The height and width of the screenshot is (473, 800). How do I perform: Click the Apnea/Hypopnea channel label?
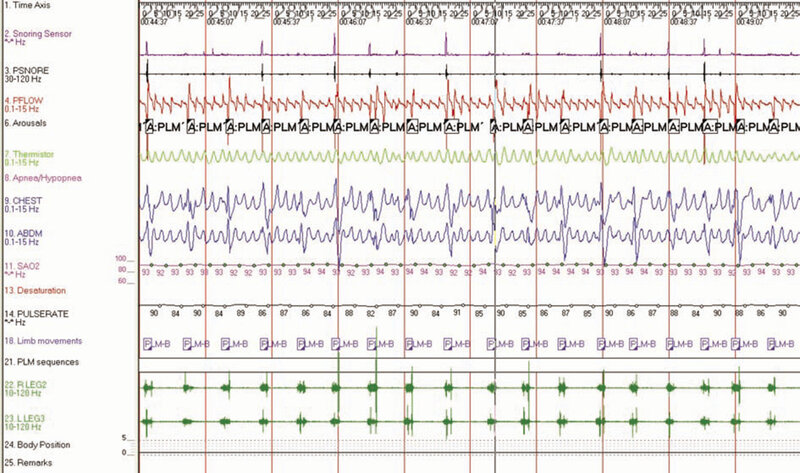[43, 178]
